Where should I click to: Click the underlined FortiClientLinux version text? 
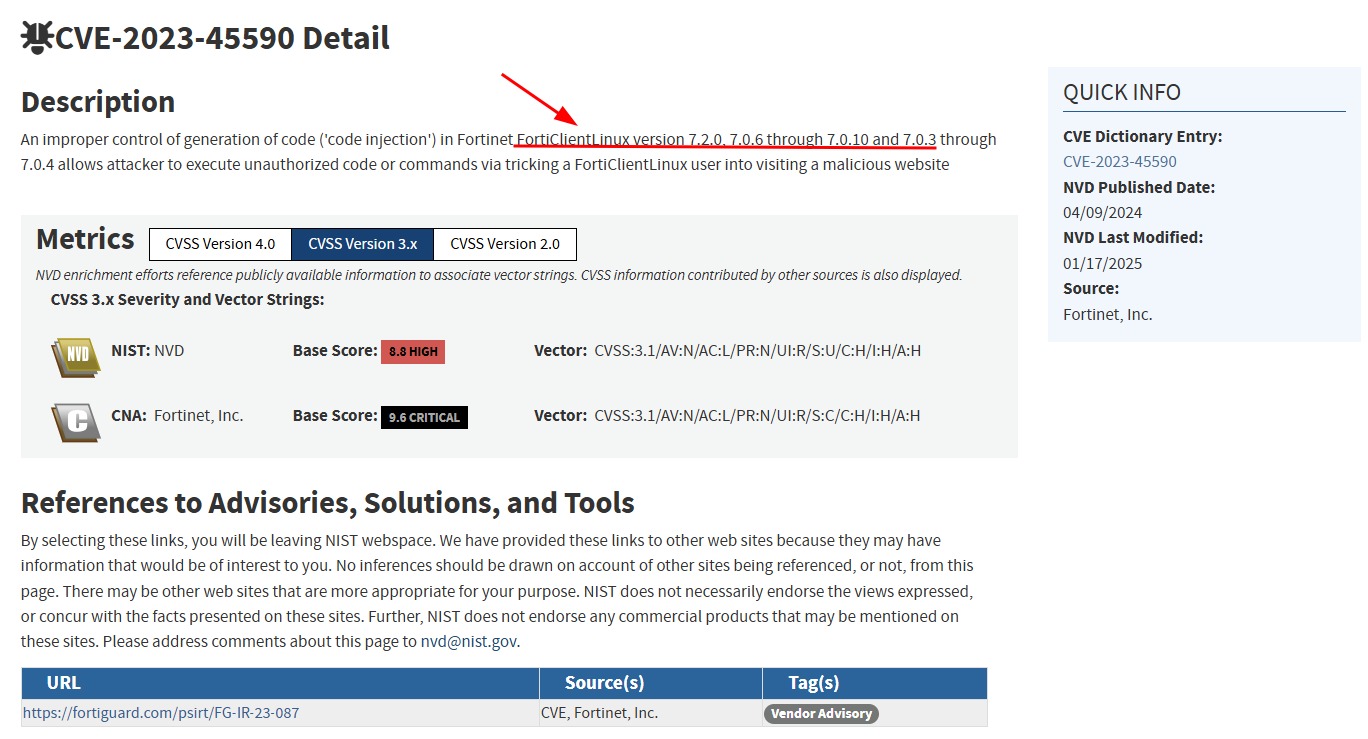[726, 139]
